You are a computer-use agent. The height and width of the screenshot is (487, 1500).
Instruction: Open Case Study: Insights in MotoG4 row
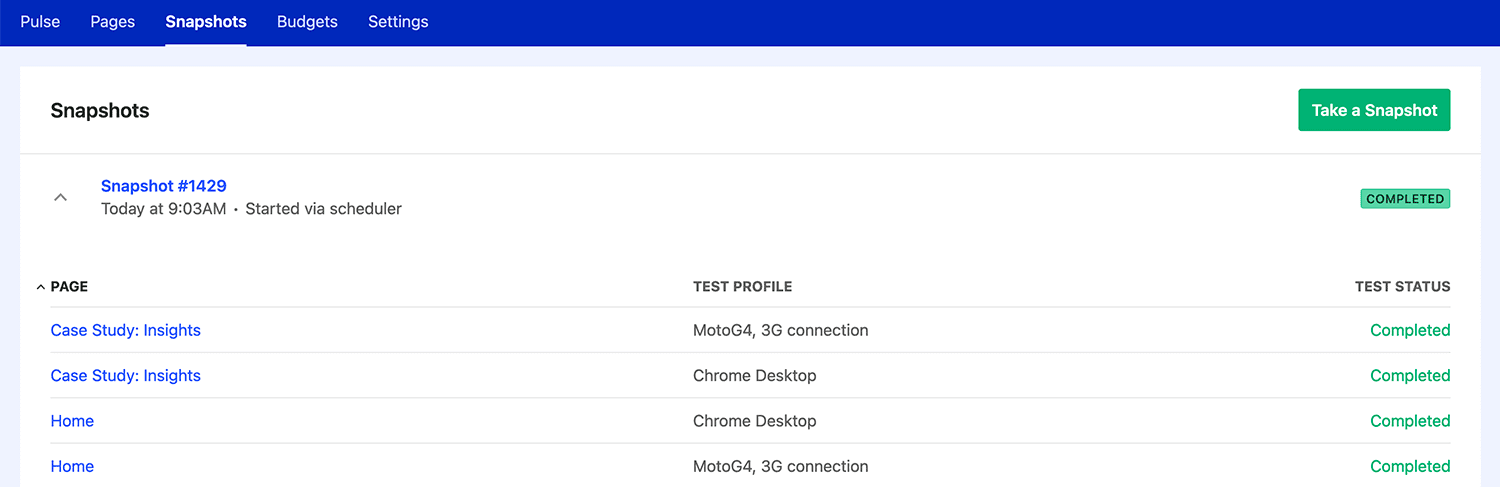125,330
